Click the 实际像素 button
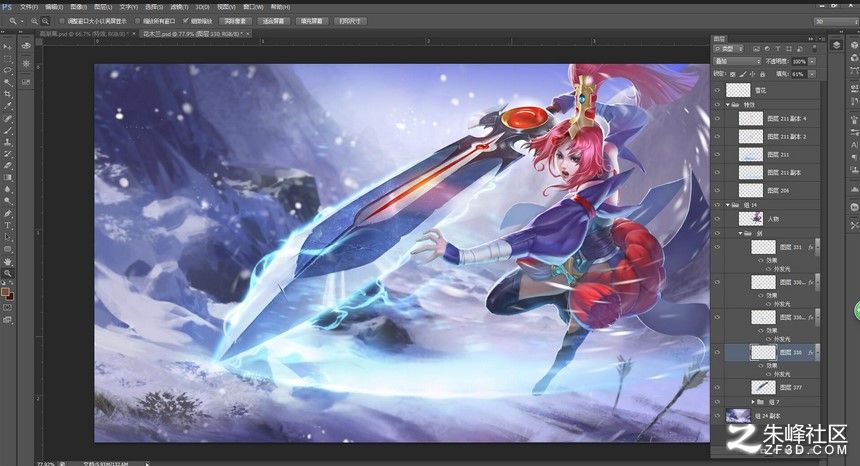The height and width of the screenshot is (466, 860). click(235, 21)
